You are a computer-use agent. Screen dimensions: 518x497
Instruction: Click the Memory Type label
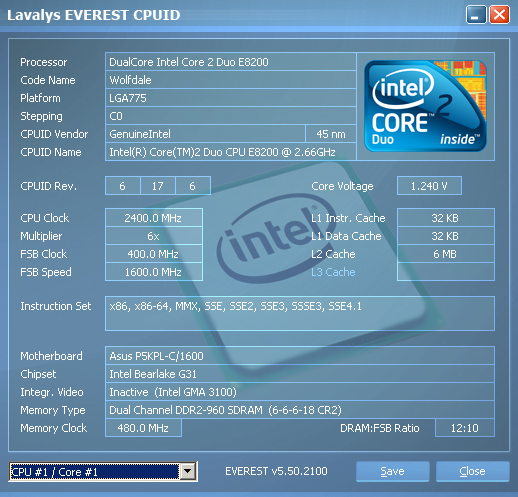pyautogui.click(x=53, y=410)
